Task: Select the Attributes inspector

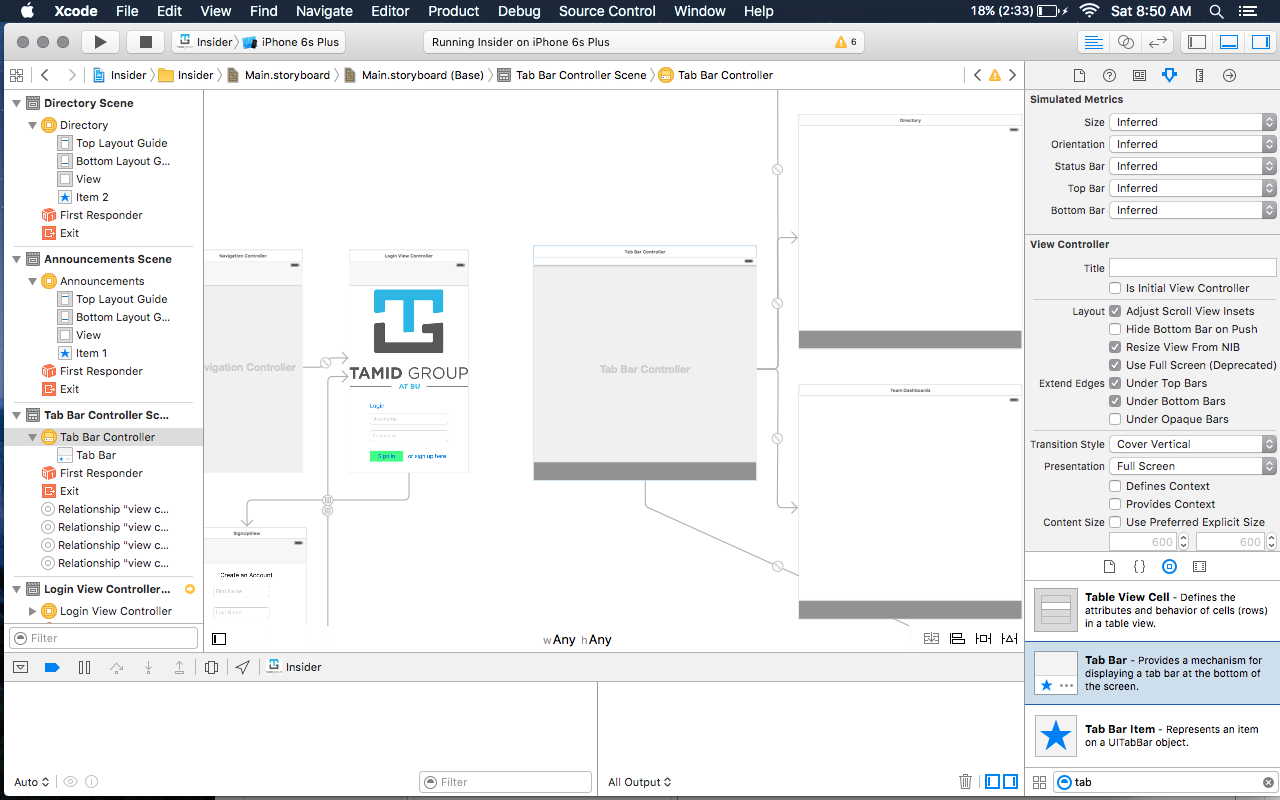Action: point(1169,75)
